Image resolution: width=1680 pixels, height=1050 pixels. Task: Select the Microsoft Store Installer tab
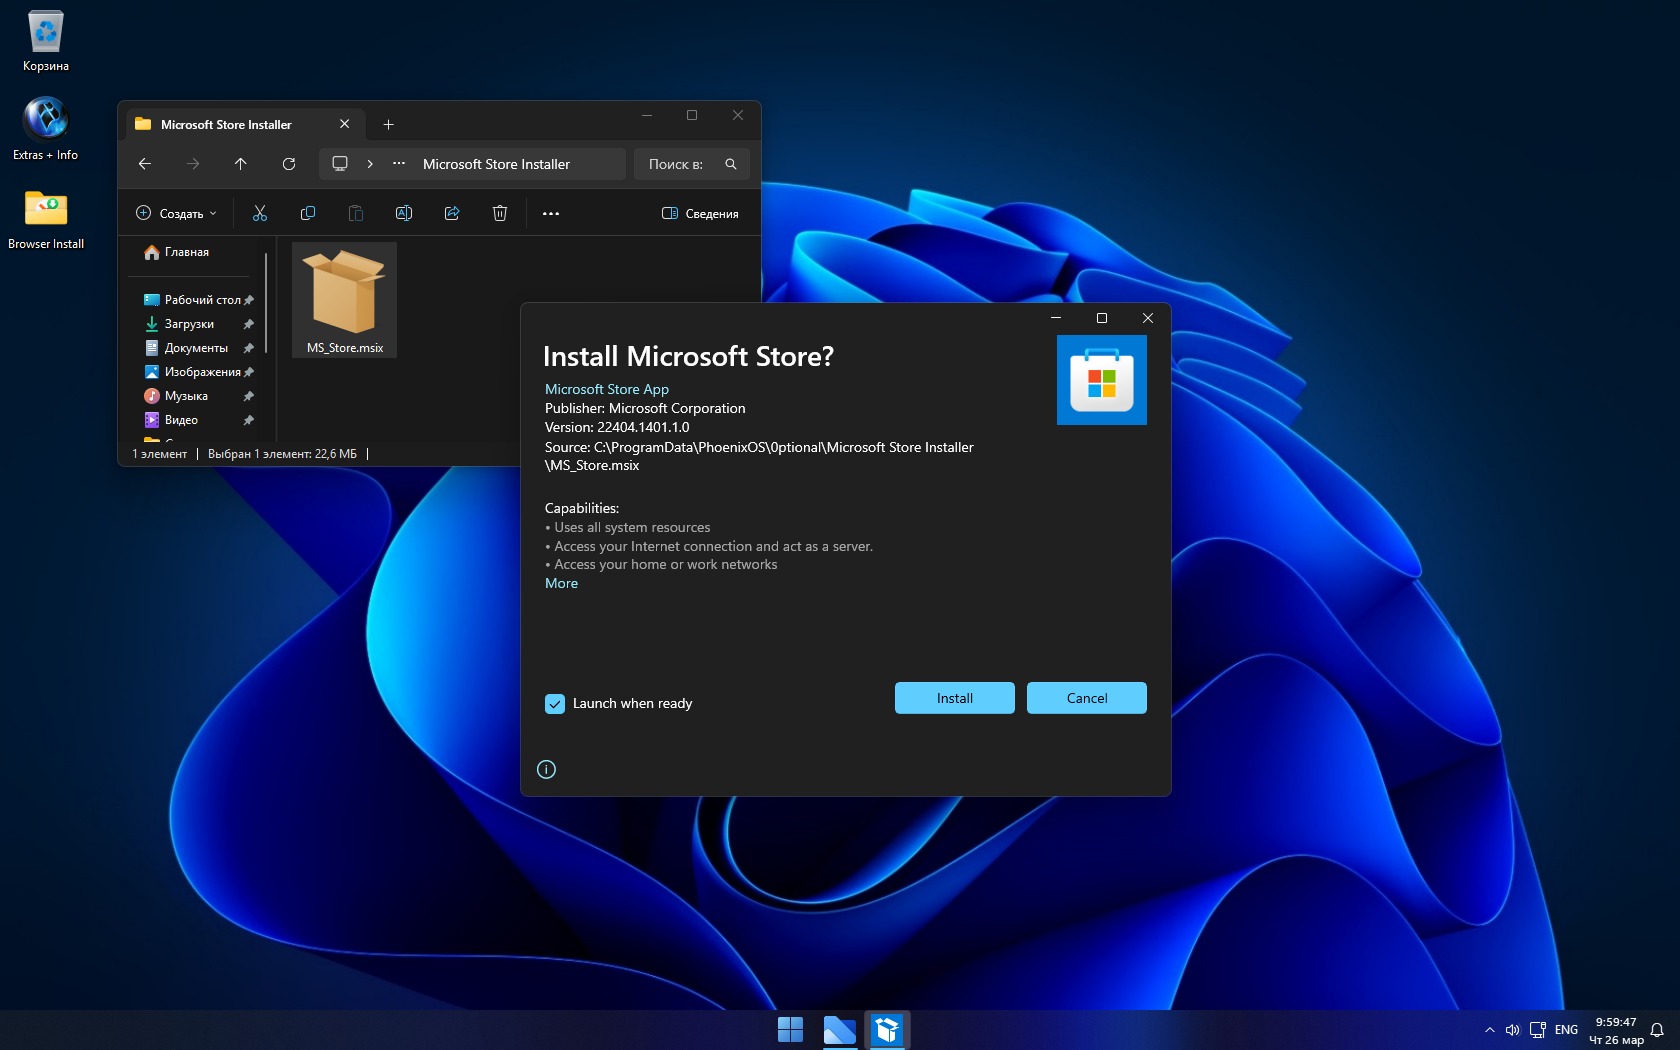click(227, 125)
